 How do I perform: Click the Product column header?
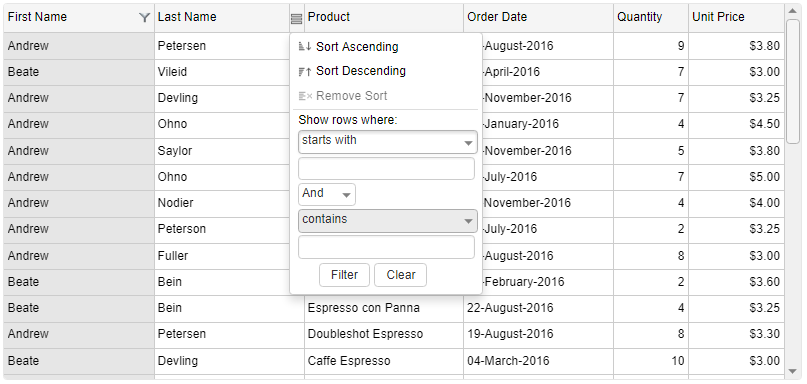[384, 17]
